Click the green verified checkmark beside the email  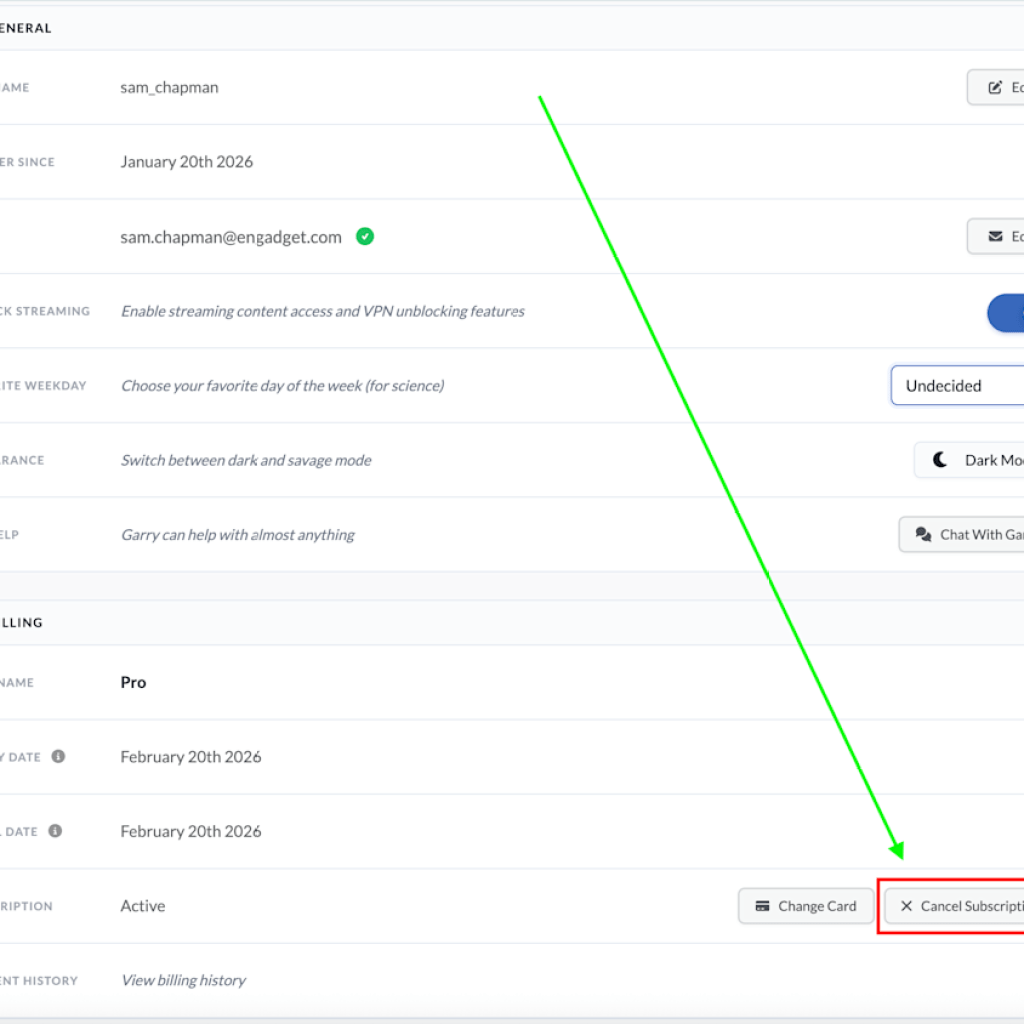point(364,236)
